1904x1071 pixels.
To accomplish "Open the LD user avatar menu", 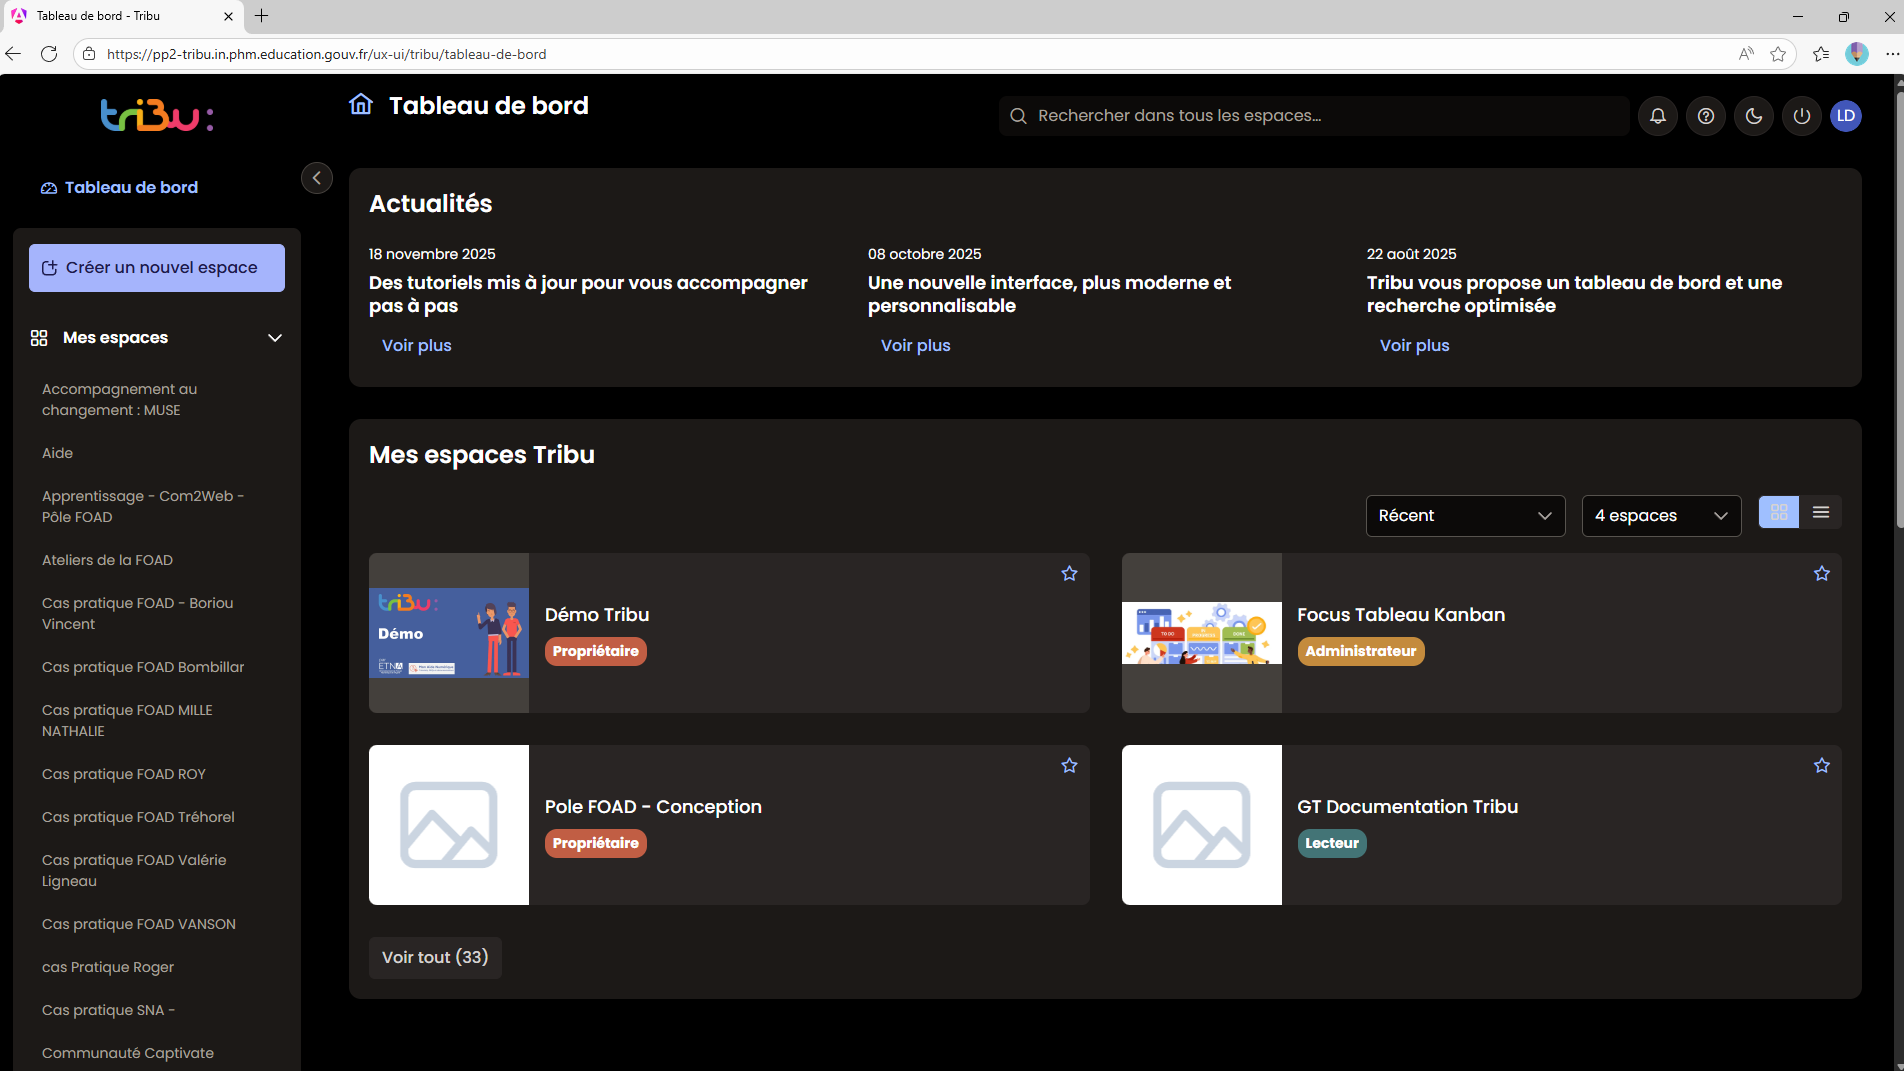I will 1846,116.
